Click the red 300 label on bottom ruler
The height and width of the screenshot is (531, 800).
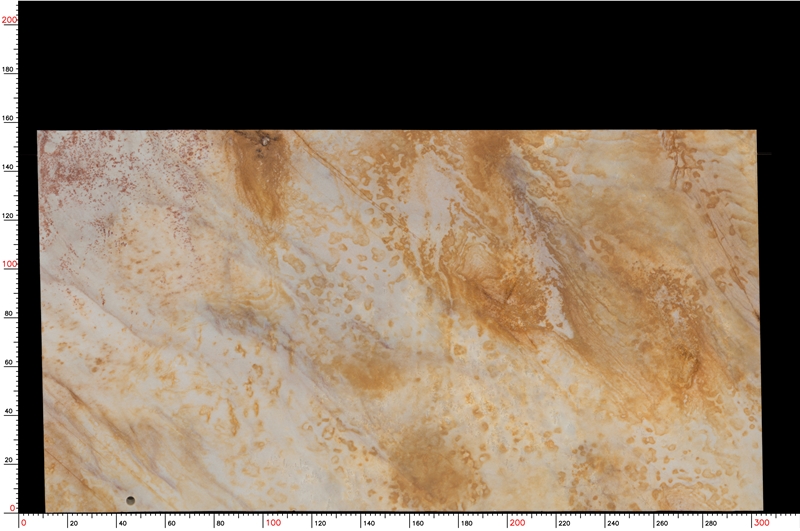tap(762, 523)
